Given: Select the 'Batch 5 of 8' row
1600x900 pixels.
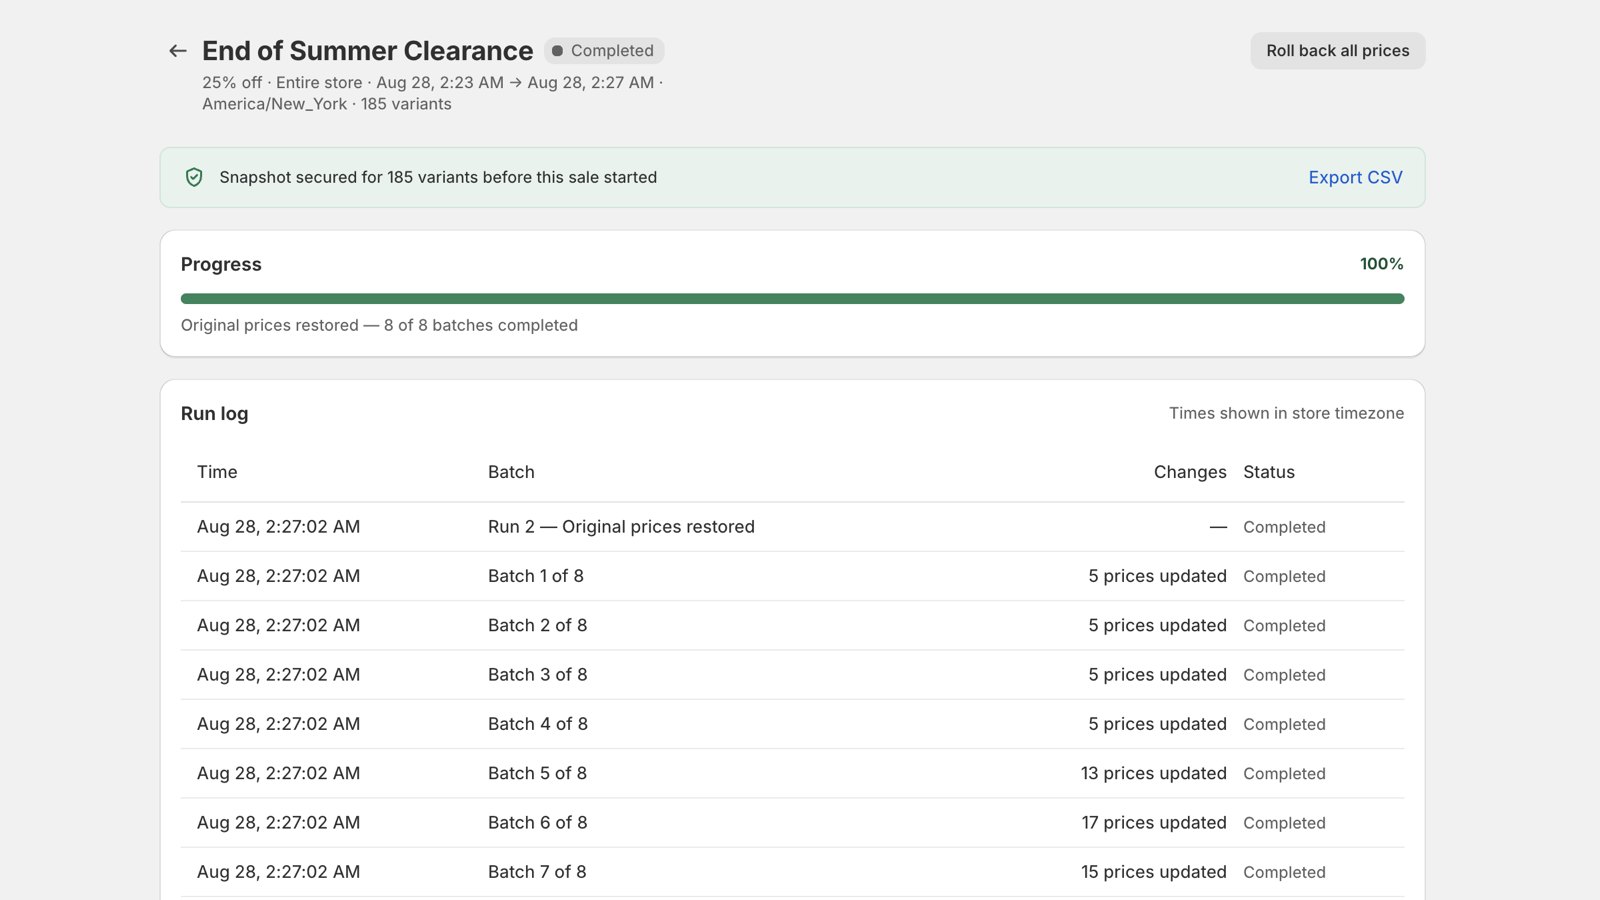Looking at the screenshot, I should click(792, 773).
